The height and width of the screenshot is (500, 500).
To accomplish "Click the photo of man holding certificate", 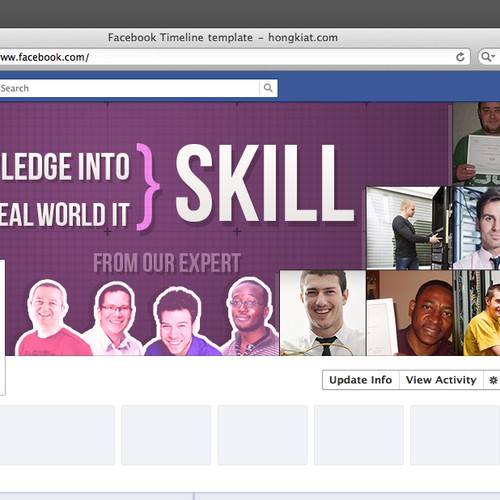I will [476, 144].
